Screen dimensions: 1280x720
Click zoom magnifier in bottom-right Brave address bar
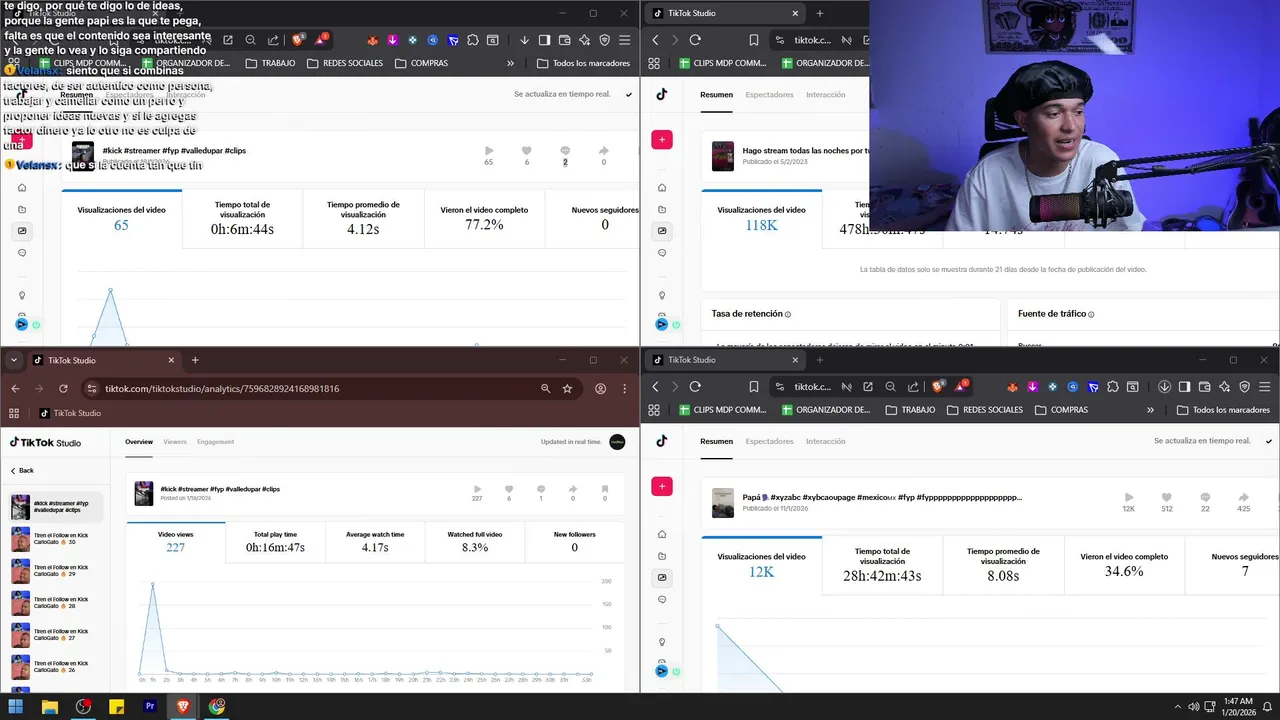click(890, 386)
